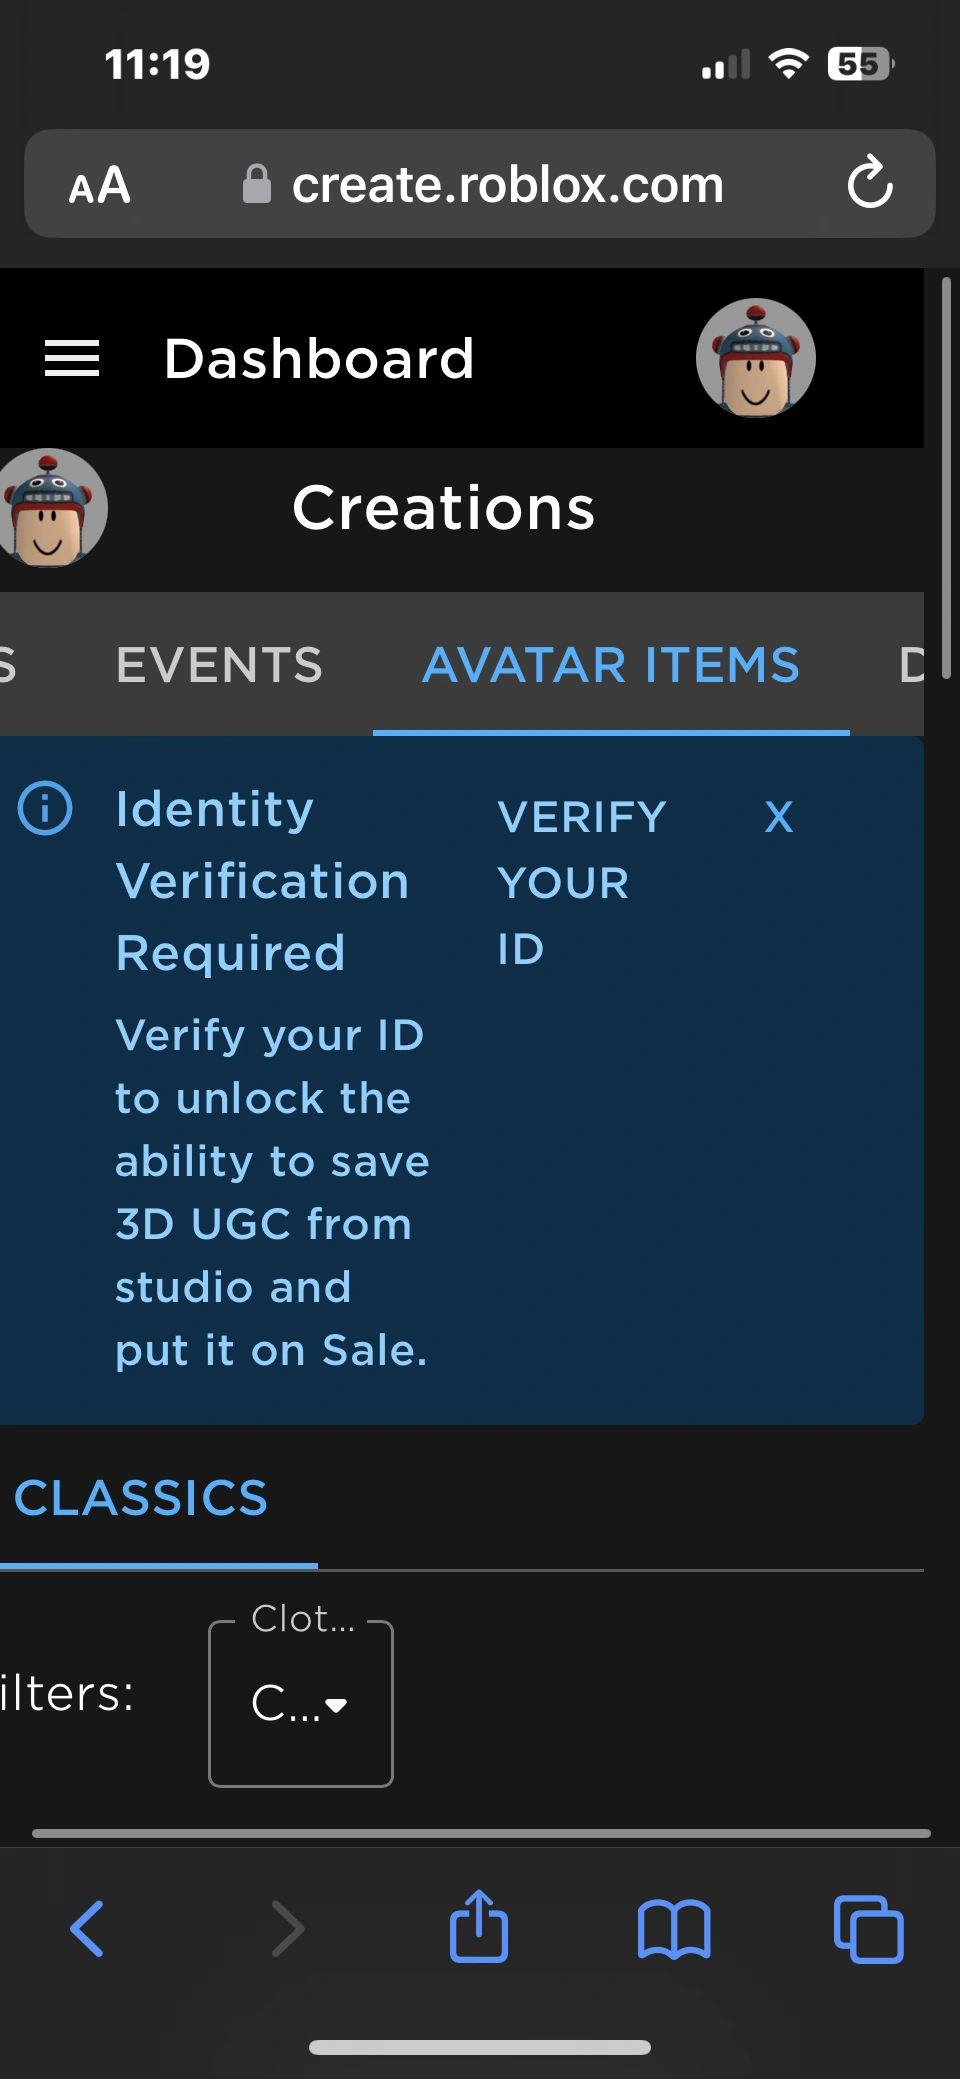Screen dimensions: 960x2079
Task: Select the AVATAR ITEMS tab
Action: coord(611,664)
